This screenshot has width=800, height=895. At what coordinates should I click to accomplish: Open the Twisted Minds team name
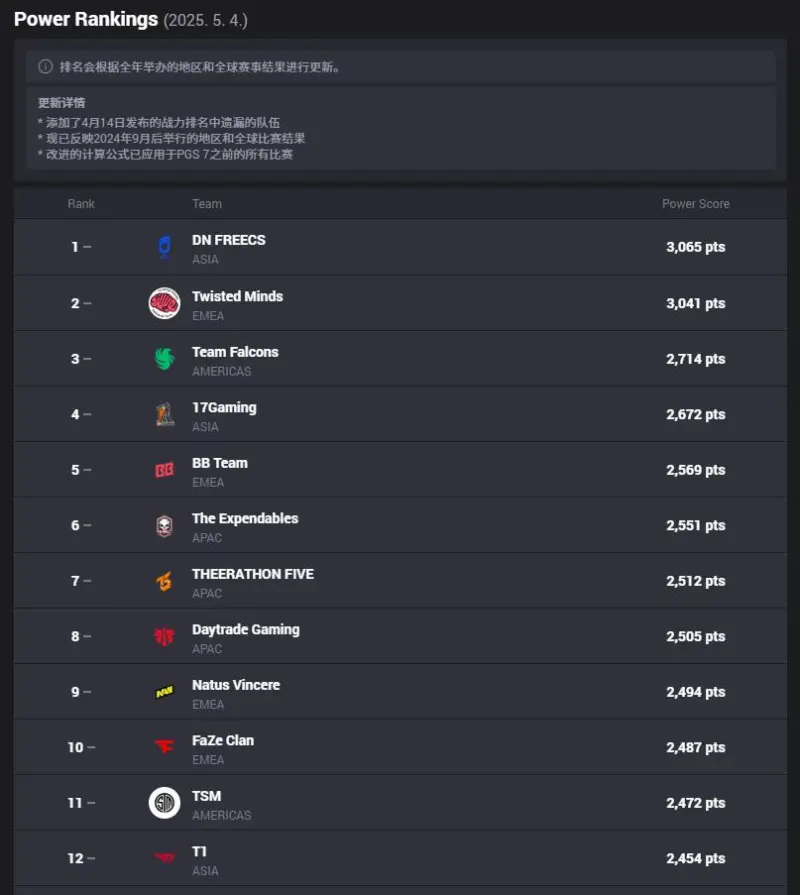pos(237,296)
